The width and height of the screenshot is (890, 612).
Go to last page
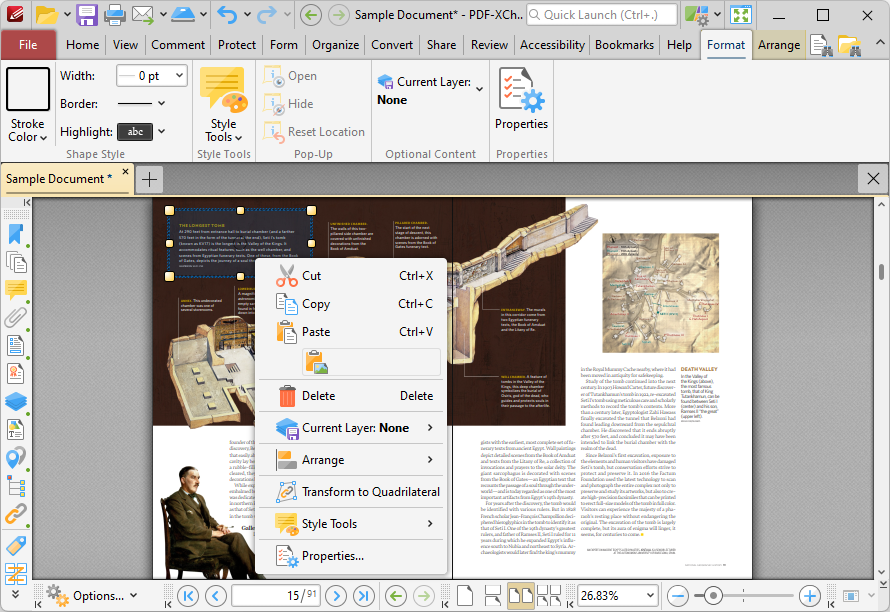(364, 596)
